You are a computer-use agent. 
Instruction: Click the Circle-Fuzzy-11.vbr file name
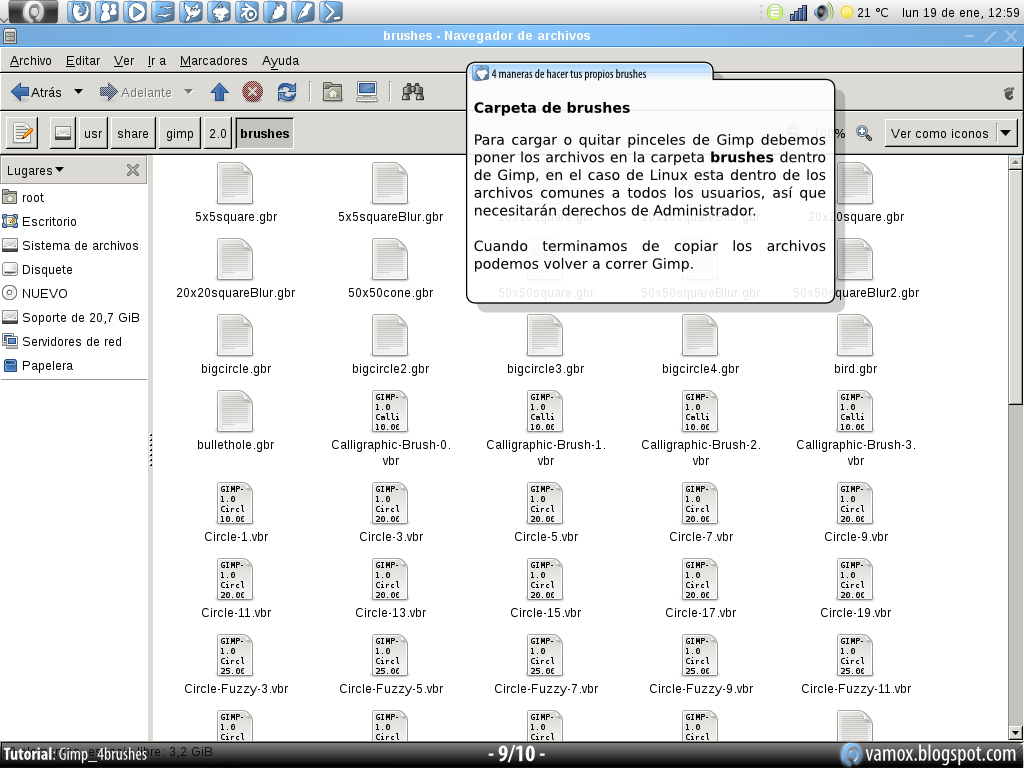(x=856, y=688)
